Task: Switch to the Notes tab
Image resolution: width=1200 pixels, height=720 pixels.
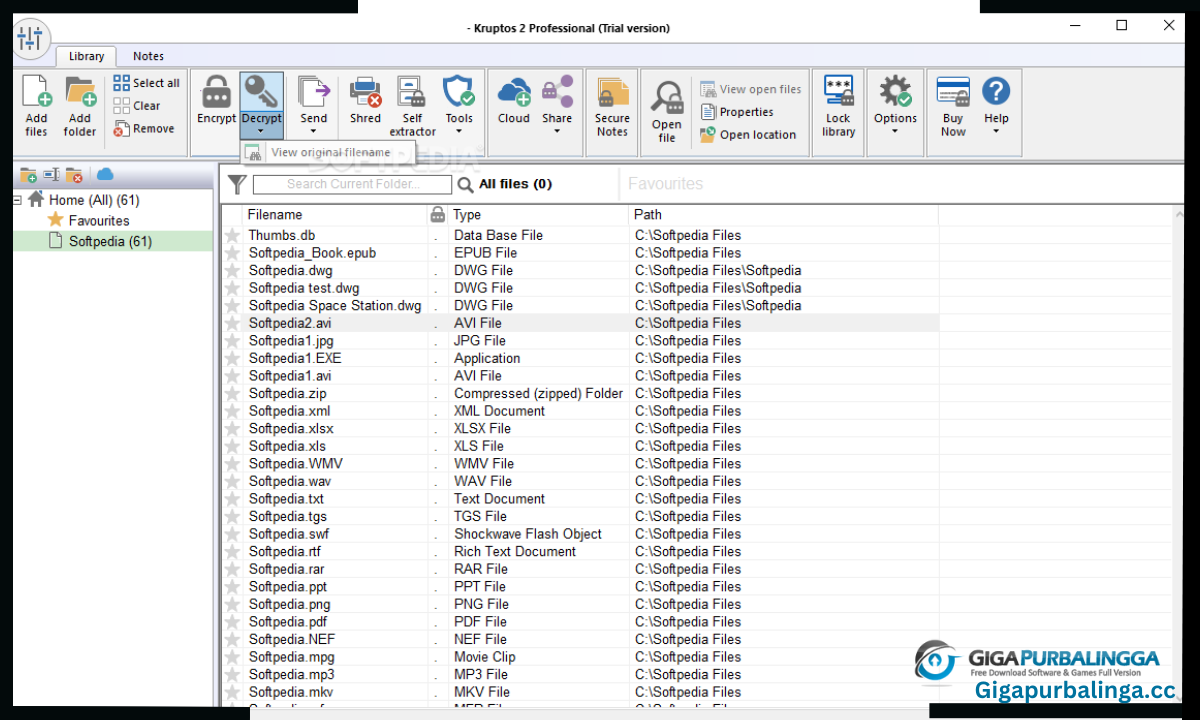Action: click(x=148, y=56)
